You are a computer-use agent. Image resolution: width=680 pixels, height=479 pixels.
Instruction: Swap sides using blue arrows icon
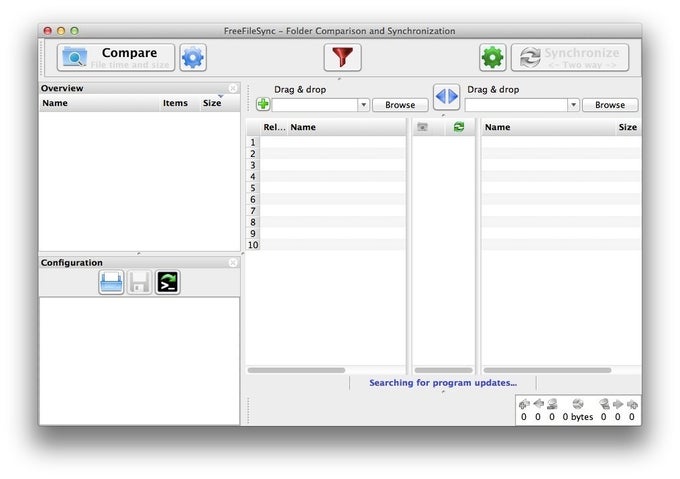[x=446, y=96]
